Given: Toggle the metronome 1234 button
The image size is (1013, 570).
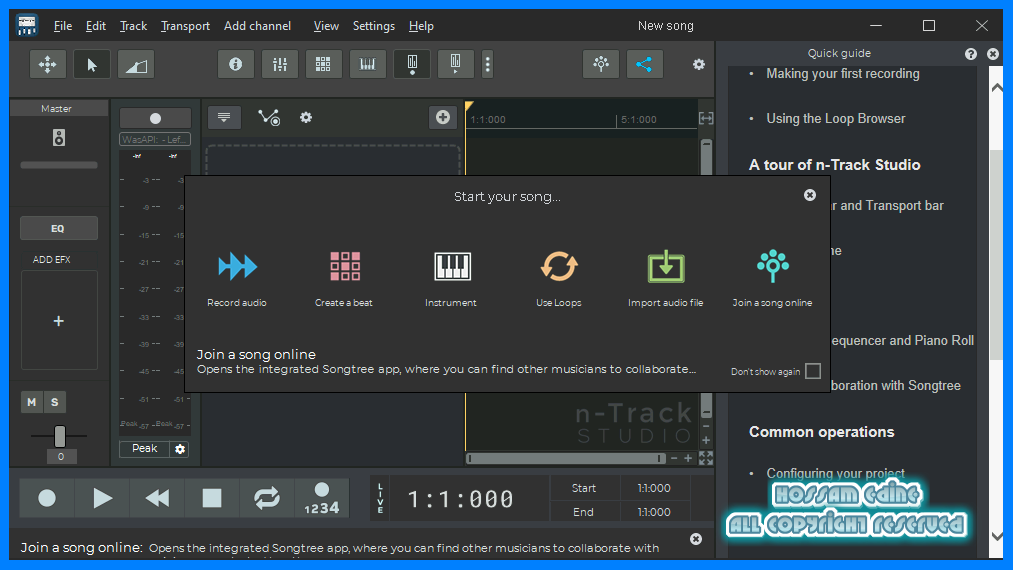Looking at the screenshot, I should pos(322,498).
